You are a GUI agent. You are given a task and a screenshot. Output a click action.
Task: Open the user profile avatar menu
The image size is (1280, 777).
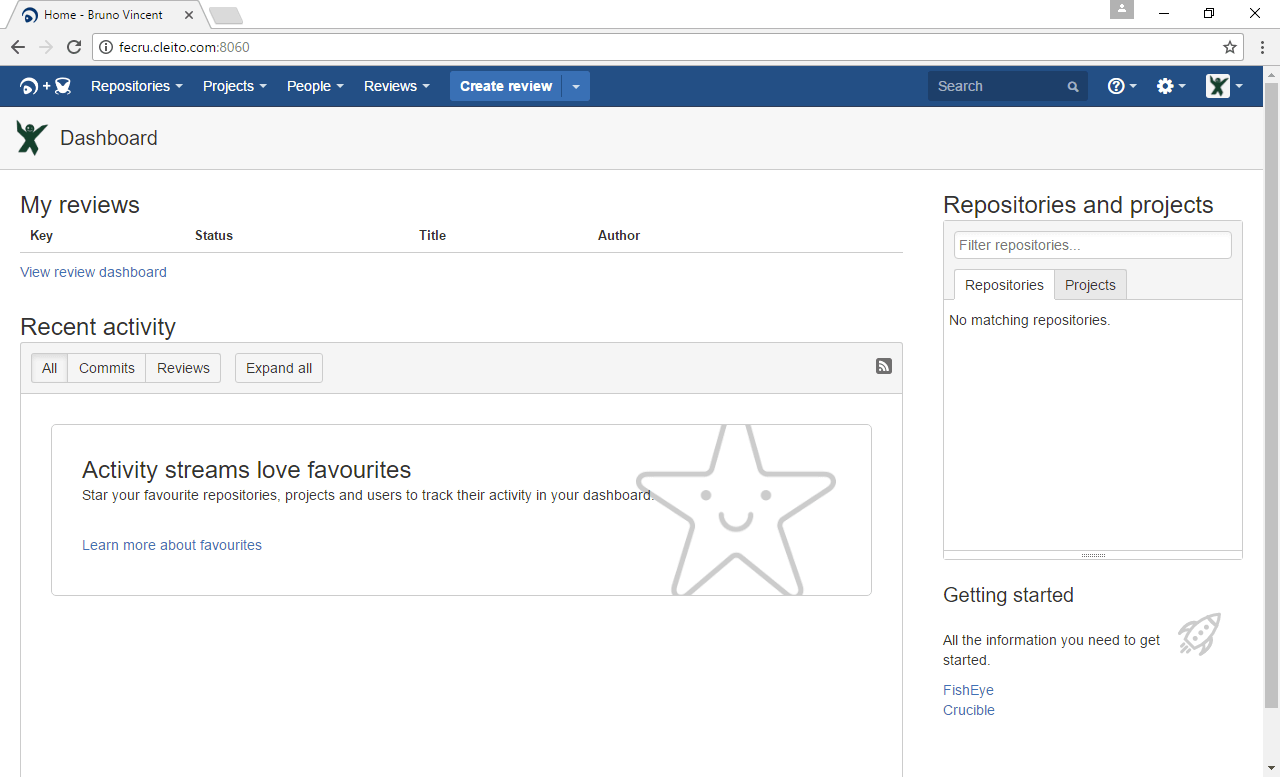(x=1224, y=86)
